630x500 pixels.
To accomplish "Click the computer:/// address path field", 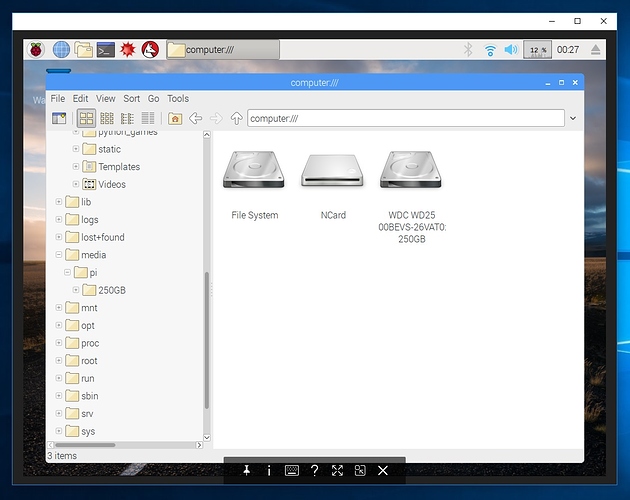I will 406,118.
